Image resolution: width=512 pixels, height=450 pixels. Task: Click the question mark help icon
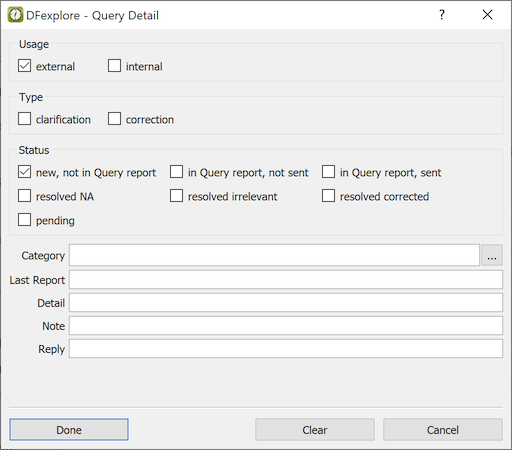pyautogui.click(x=442, y=15)
